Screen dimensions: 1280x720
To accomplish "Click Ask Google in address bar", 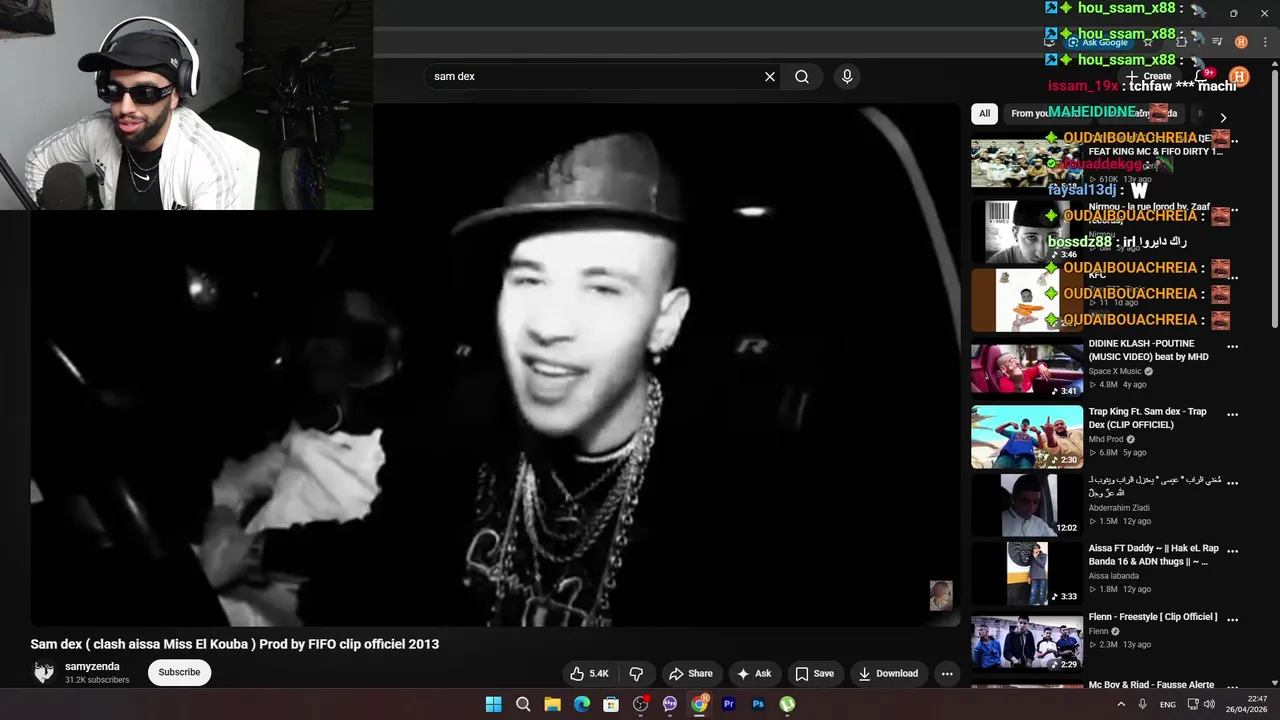I will (x=1099, y=42).
